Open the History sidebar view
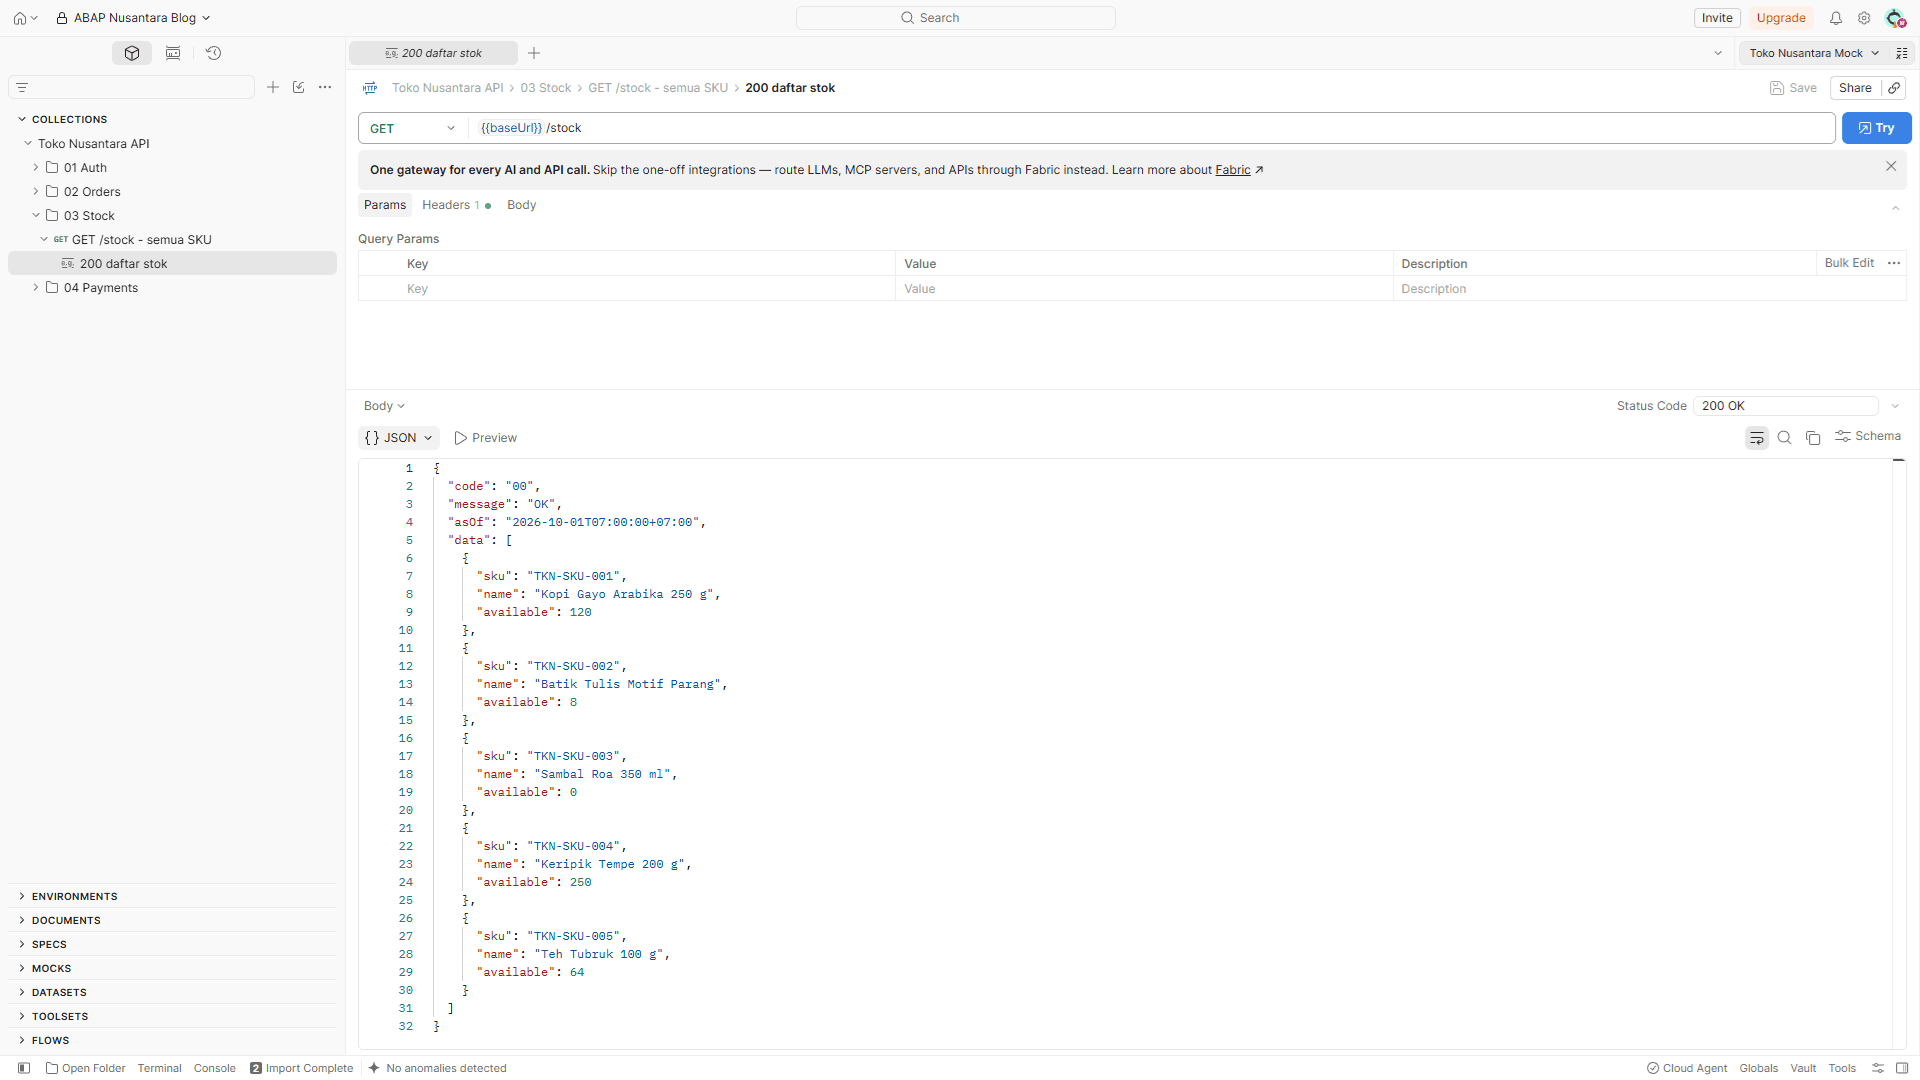The image size is (1920, 1080). (213, 53)
